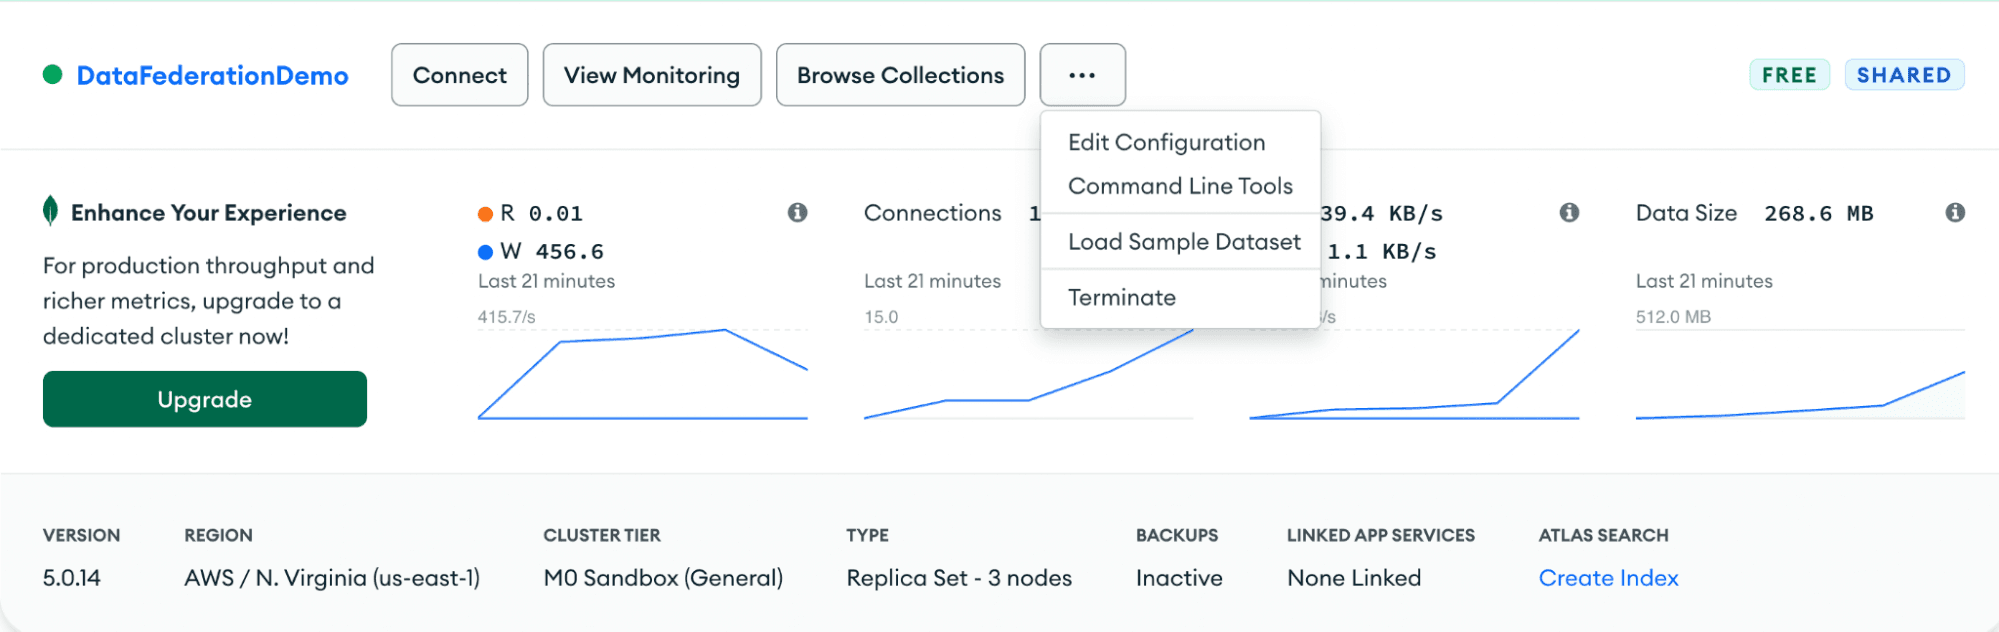Click the Data Size value 268.6 MB
Viewport: 1999px width, 632px height.
[1819, 213]
